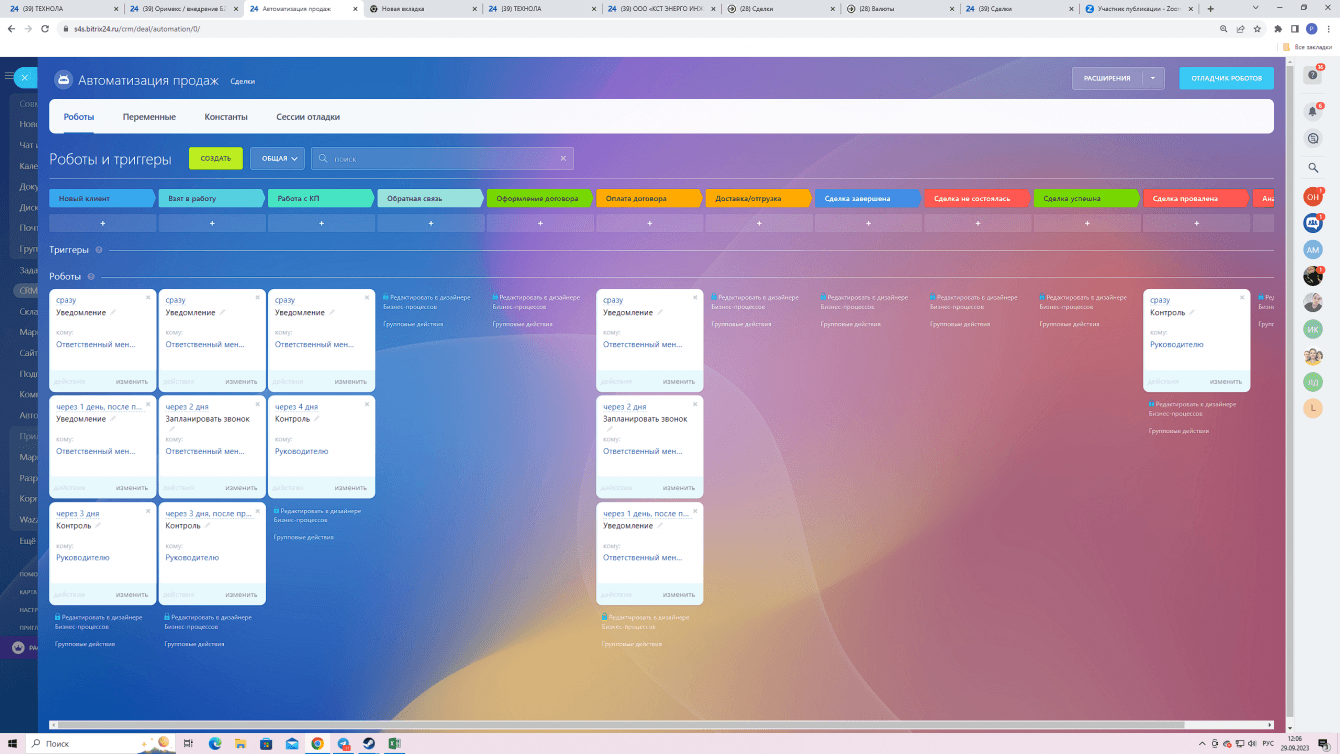Change the через 4 дня delay on Контроль
The width and height of the screenshot is (1340, 754).
click(x=297, y=407)
